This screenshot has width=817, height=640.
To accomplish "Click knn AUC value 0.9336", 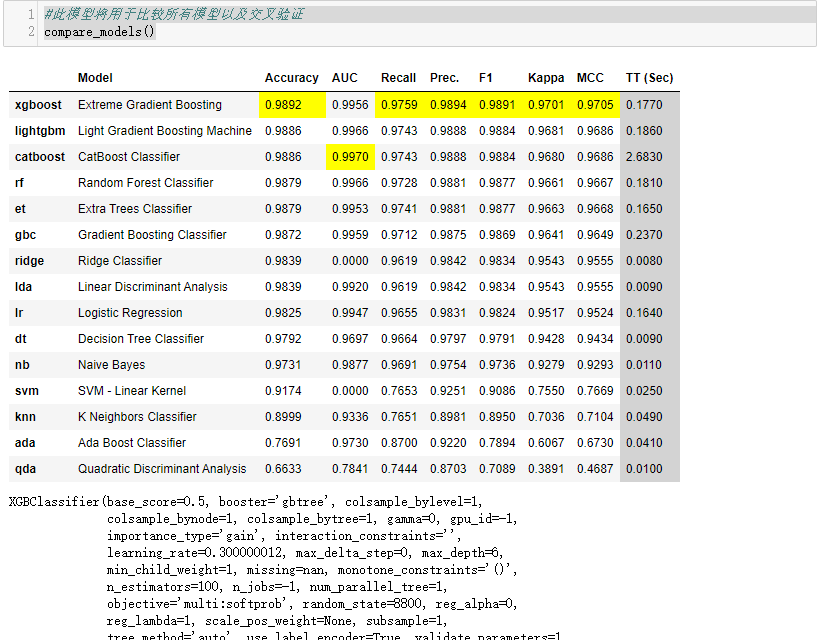I will tap(350, 417).
